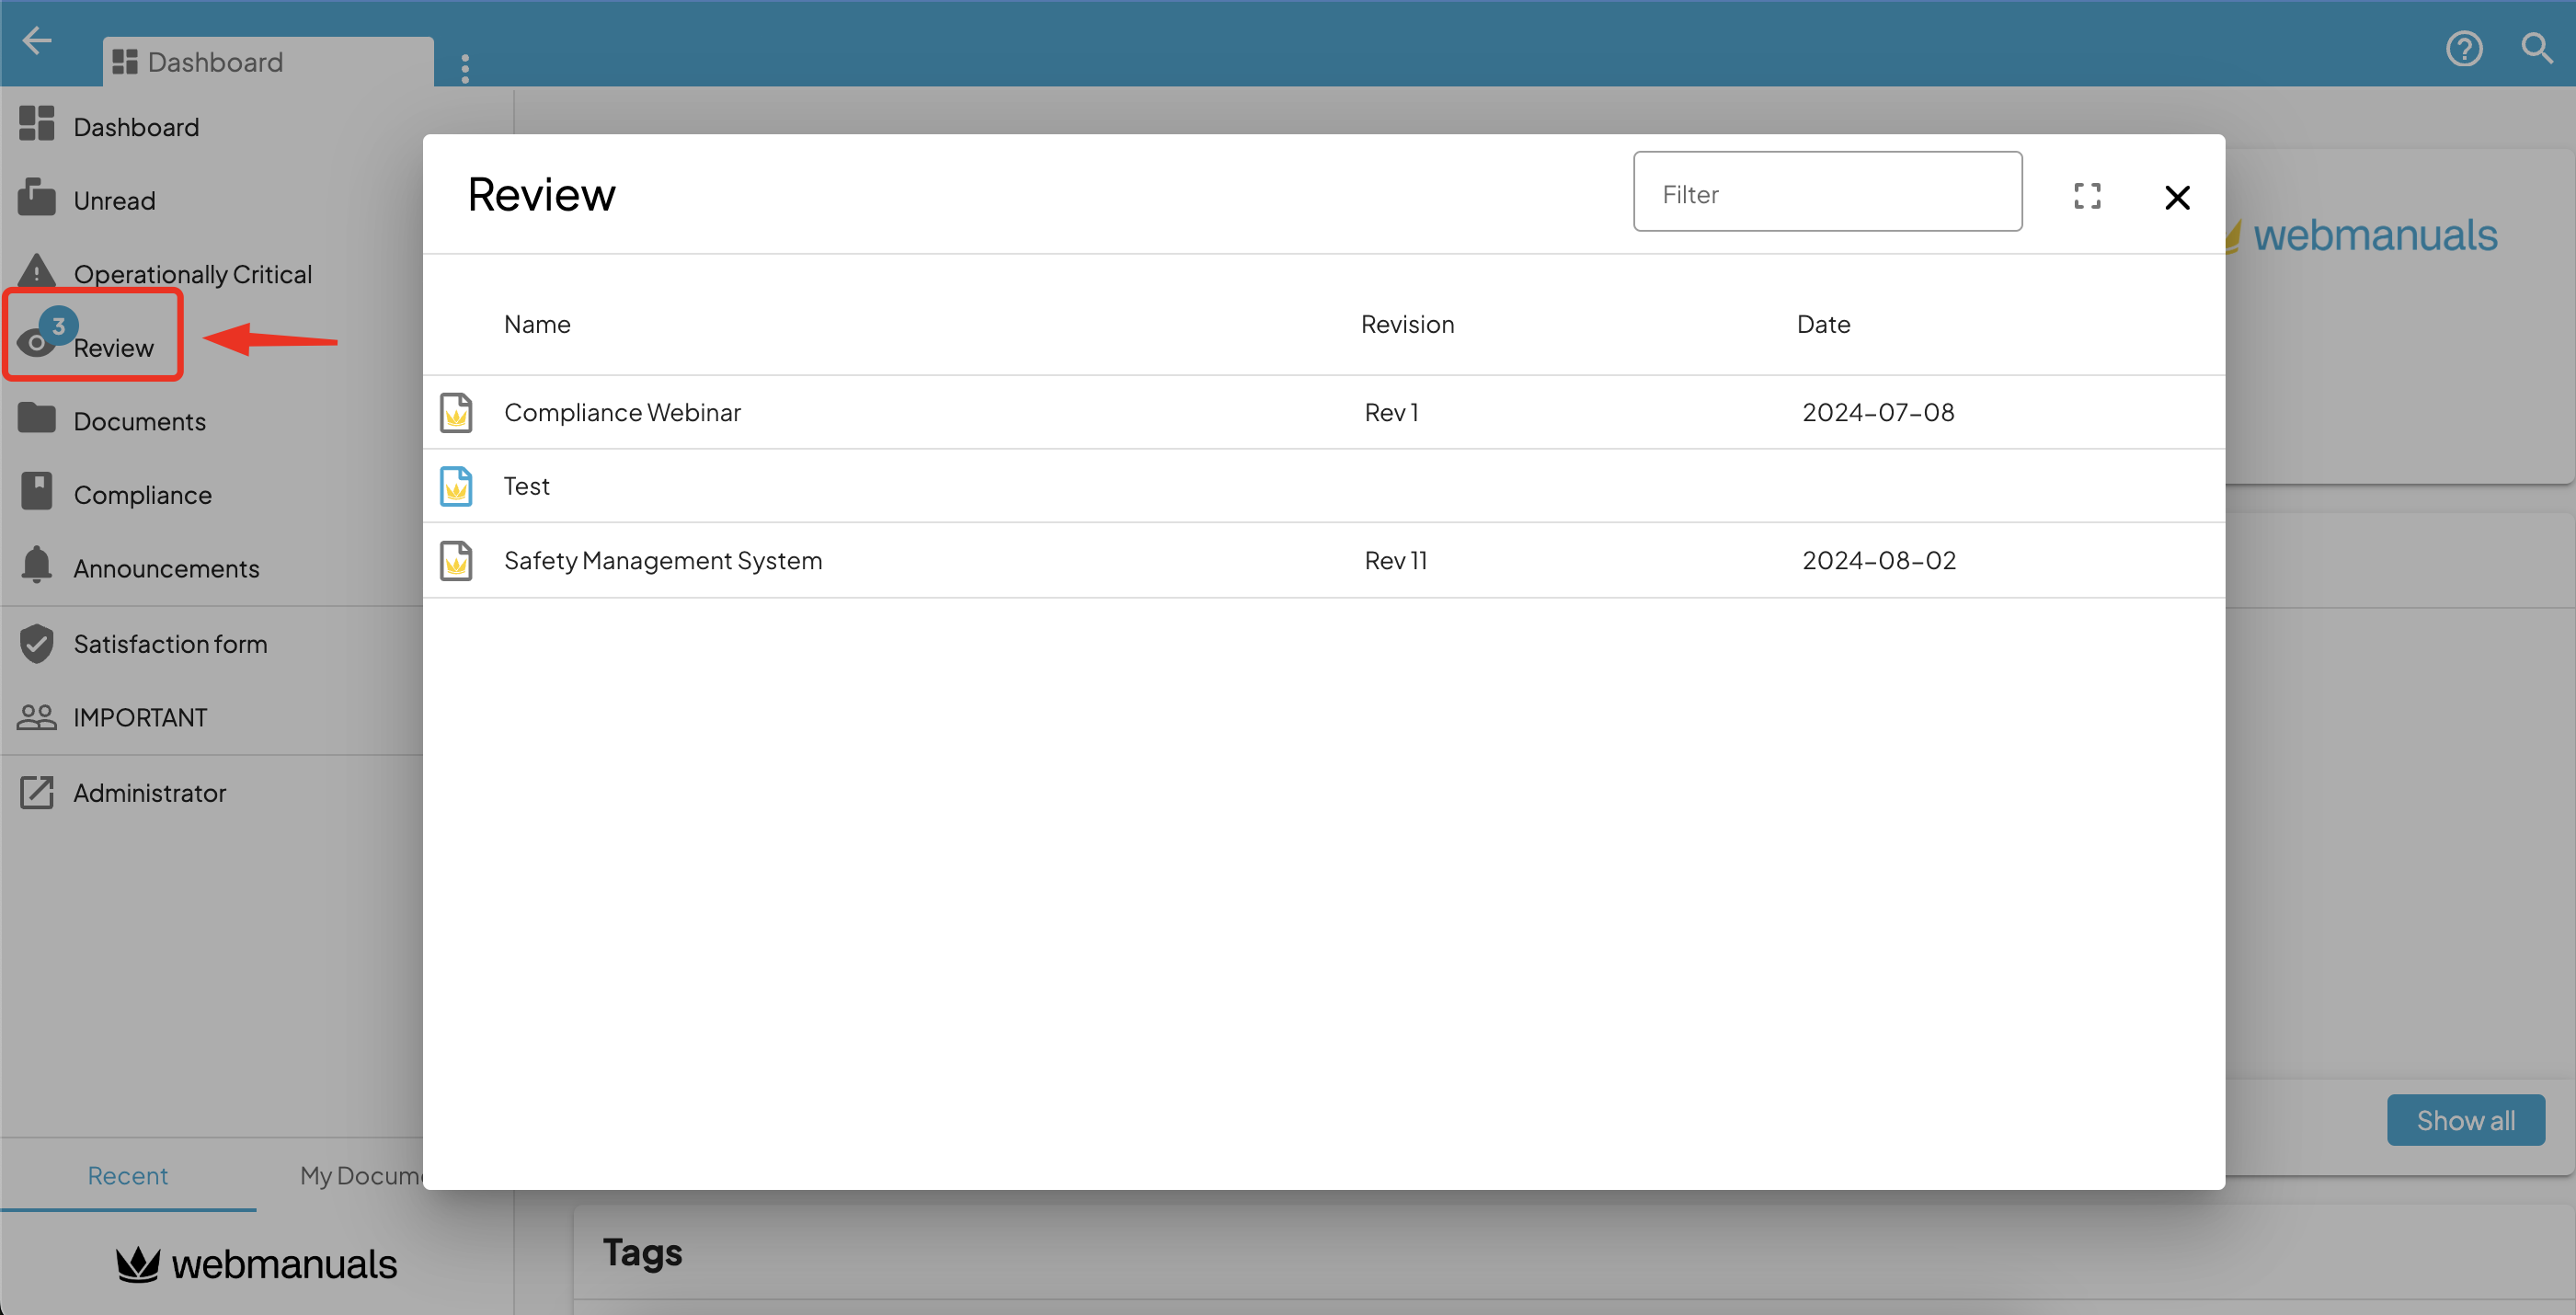Open the search magnifier icon

tap(2537, 48)
